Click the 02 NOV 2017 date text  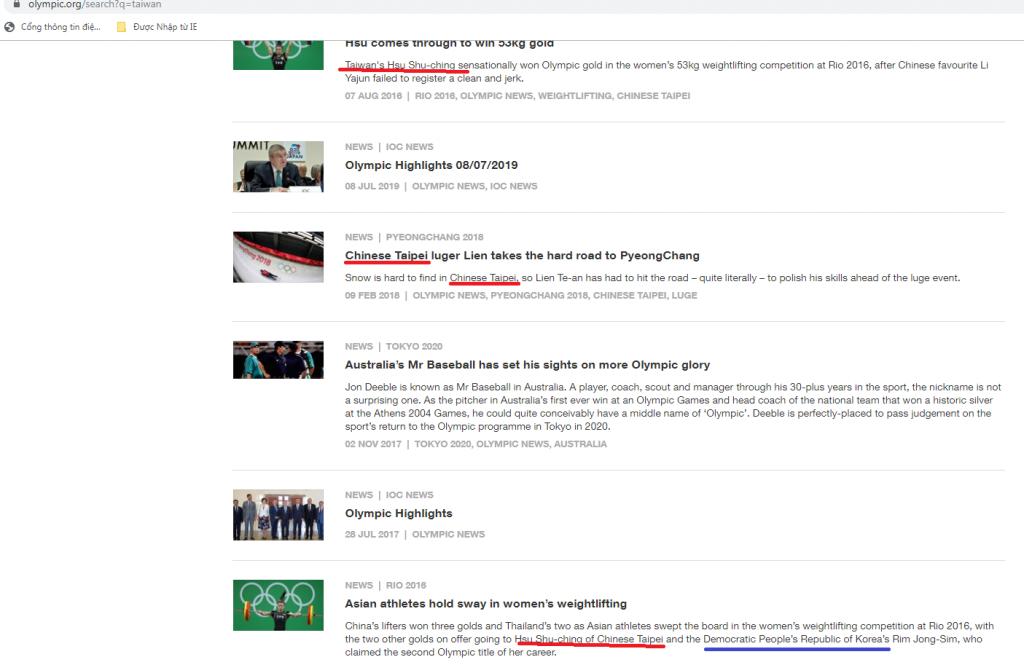click(x=373, y=444)
